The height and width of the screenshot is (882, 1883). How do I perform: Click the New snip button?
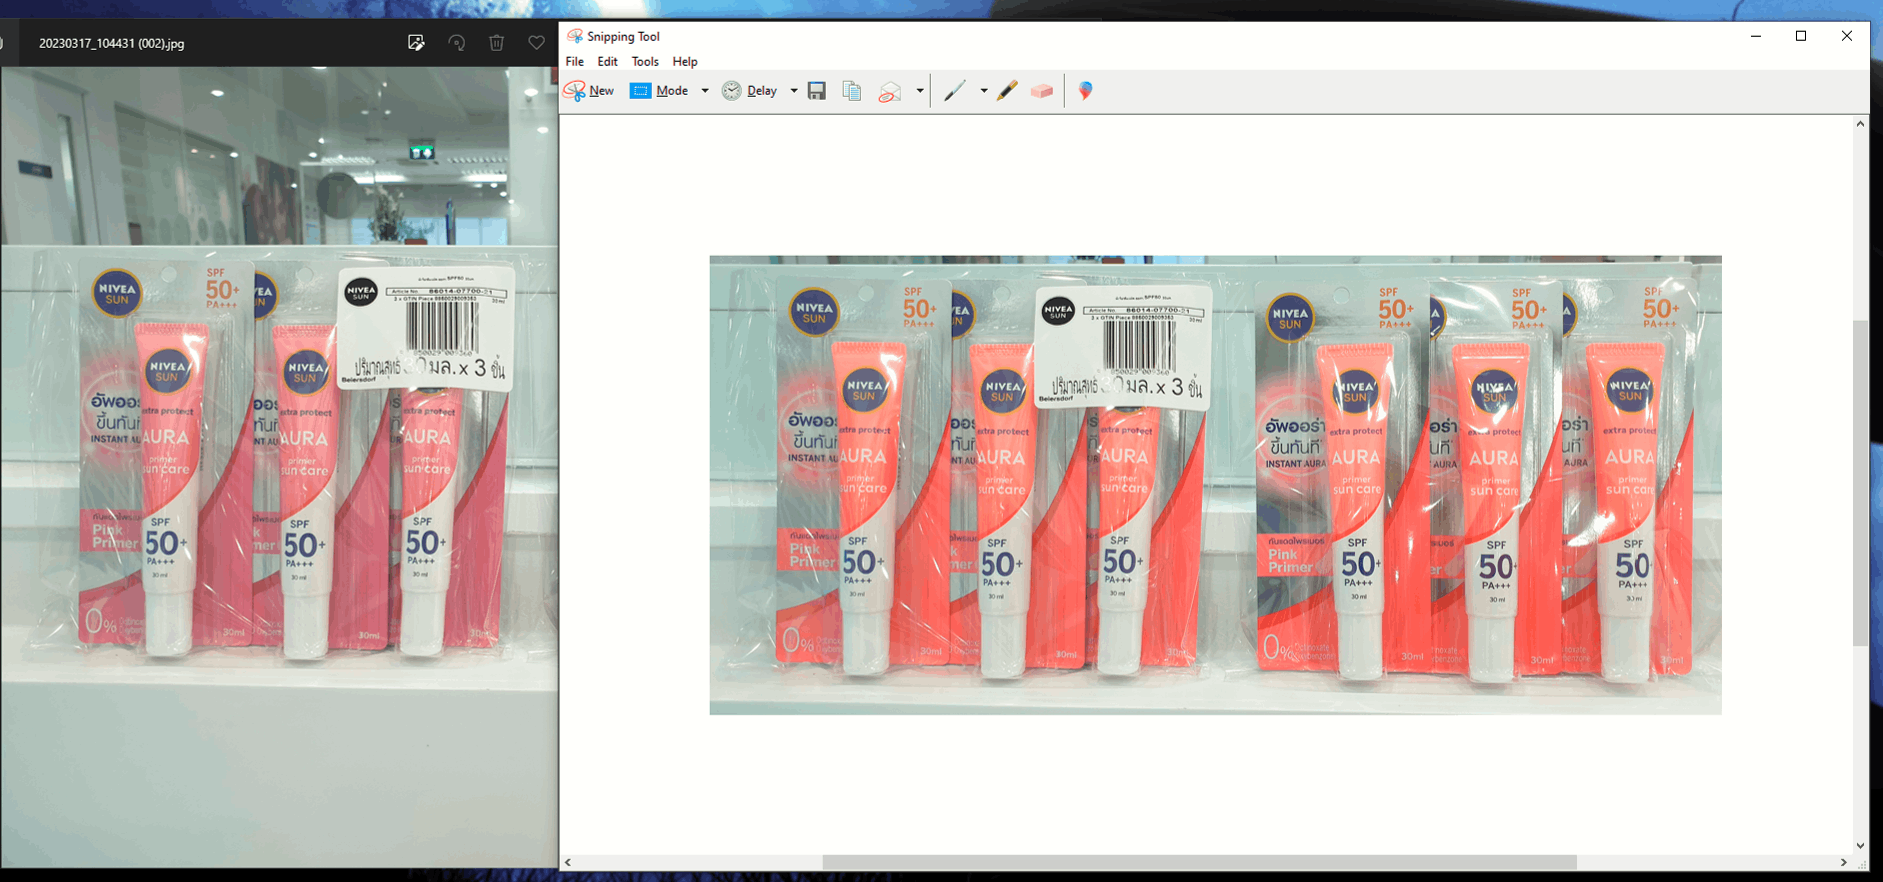589,91
